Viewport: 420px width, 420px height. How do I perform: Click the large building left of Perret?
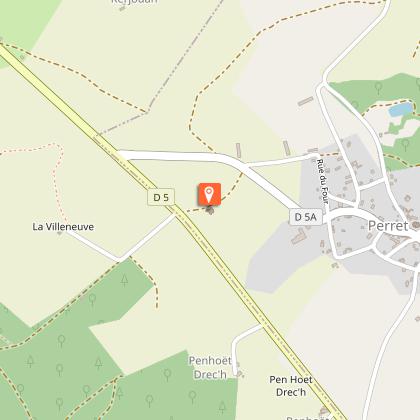[299, 236]
